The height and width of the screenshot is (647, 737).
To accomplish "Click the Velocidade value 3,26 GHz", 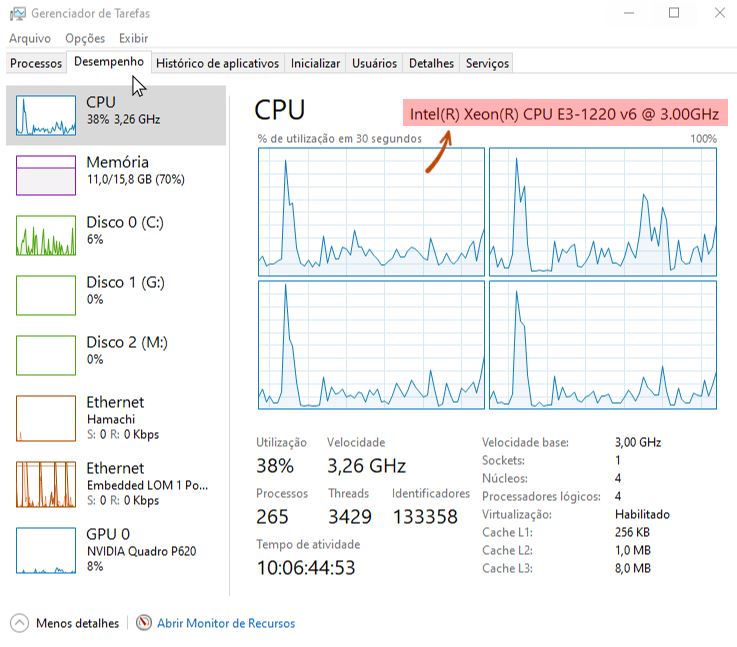I will coord(366,466).
